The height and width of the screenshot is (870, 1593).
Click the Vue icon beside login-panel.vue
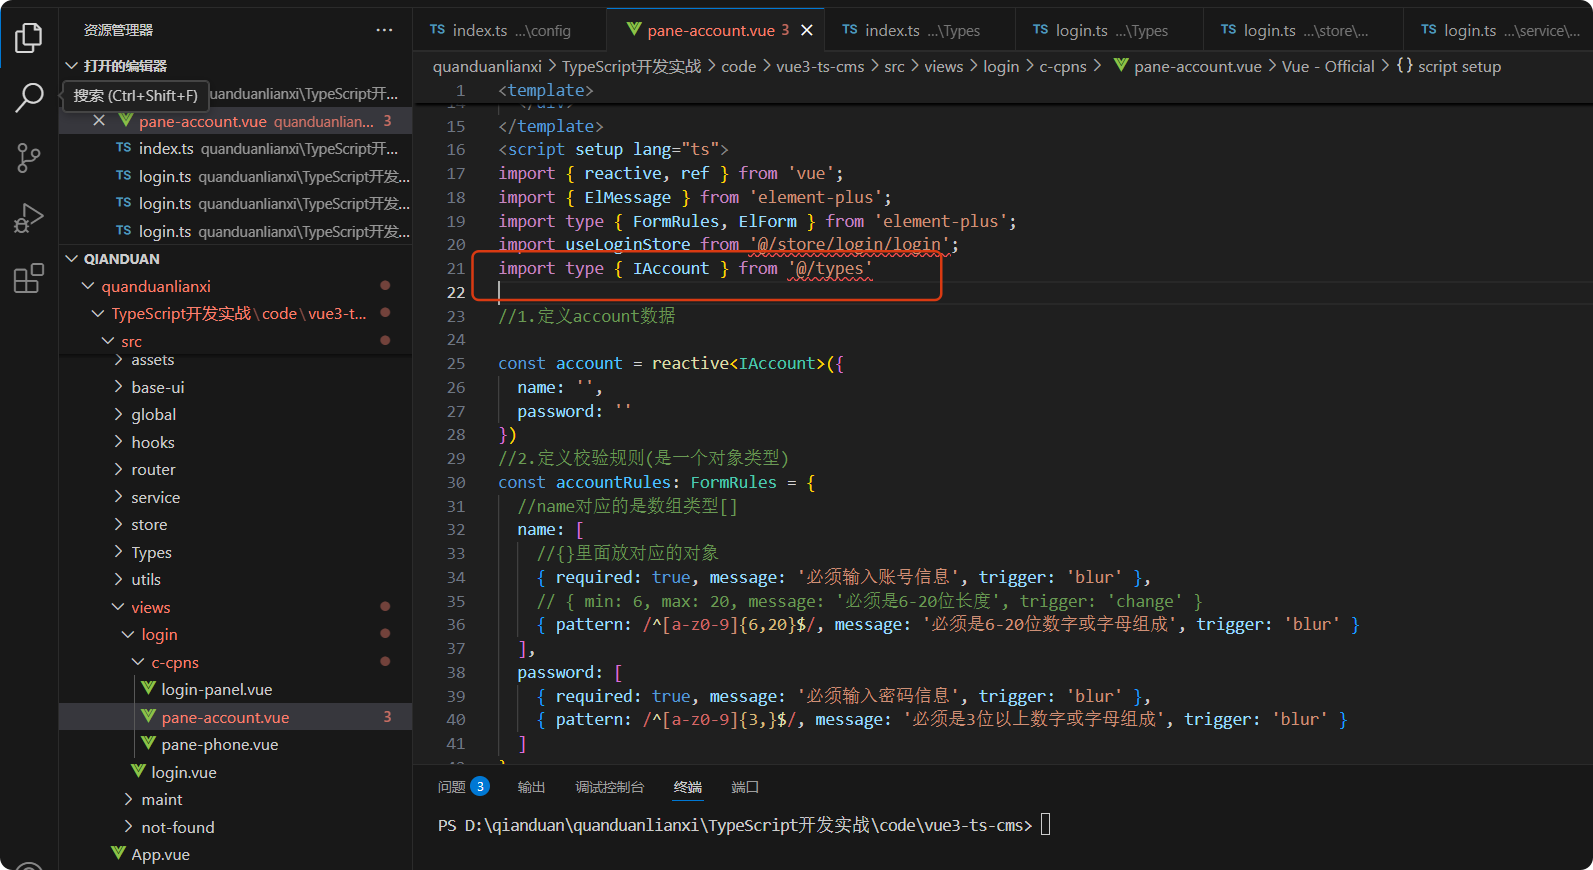click(148, 689)
